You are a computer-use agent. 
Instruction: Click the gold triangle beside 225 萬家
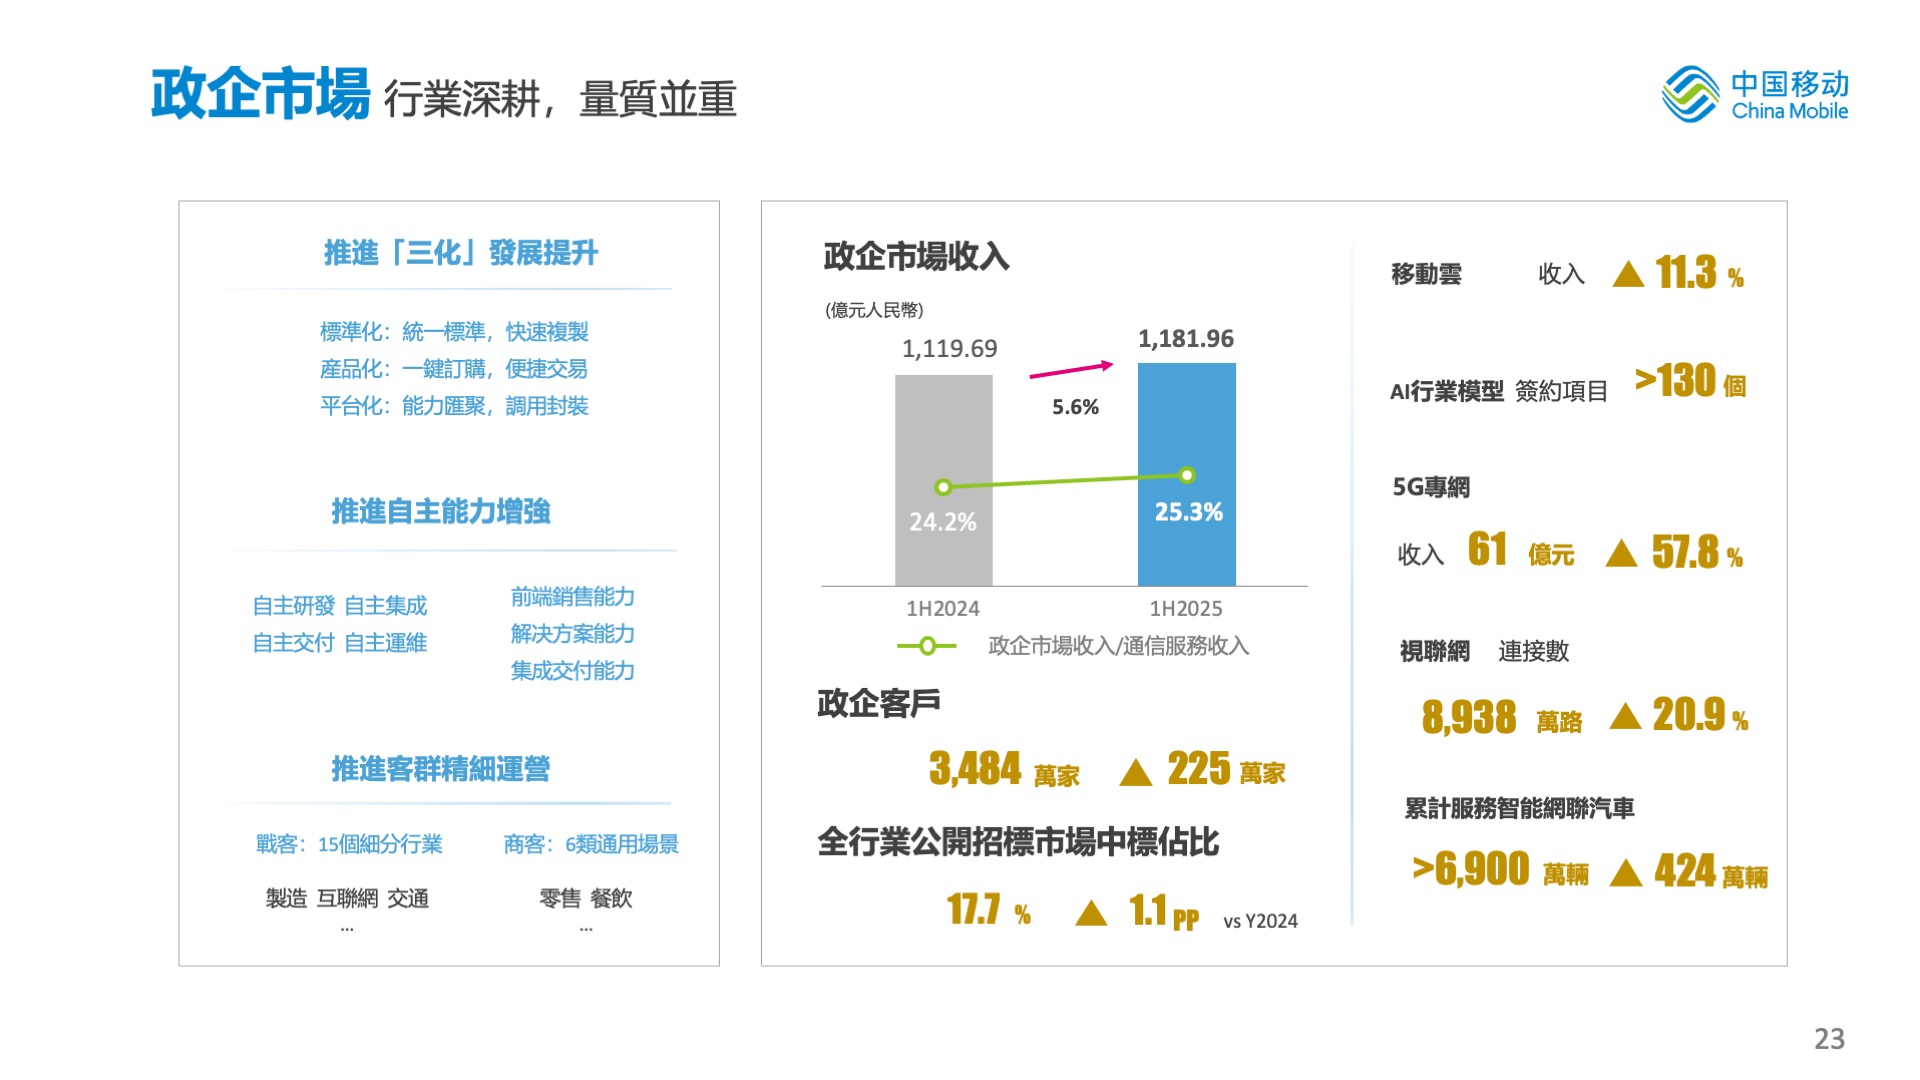click(x=1135, y=773)
